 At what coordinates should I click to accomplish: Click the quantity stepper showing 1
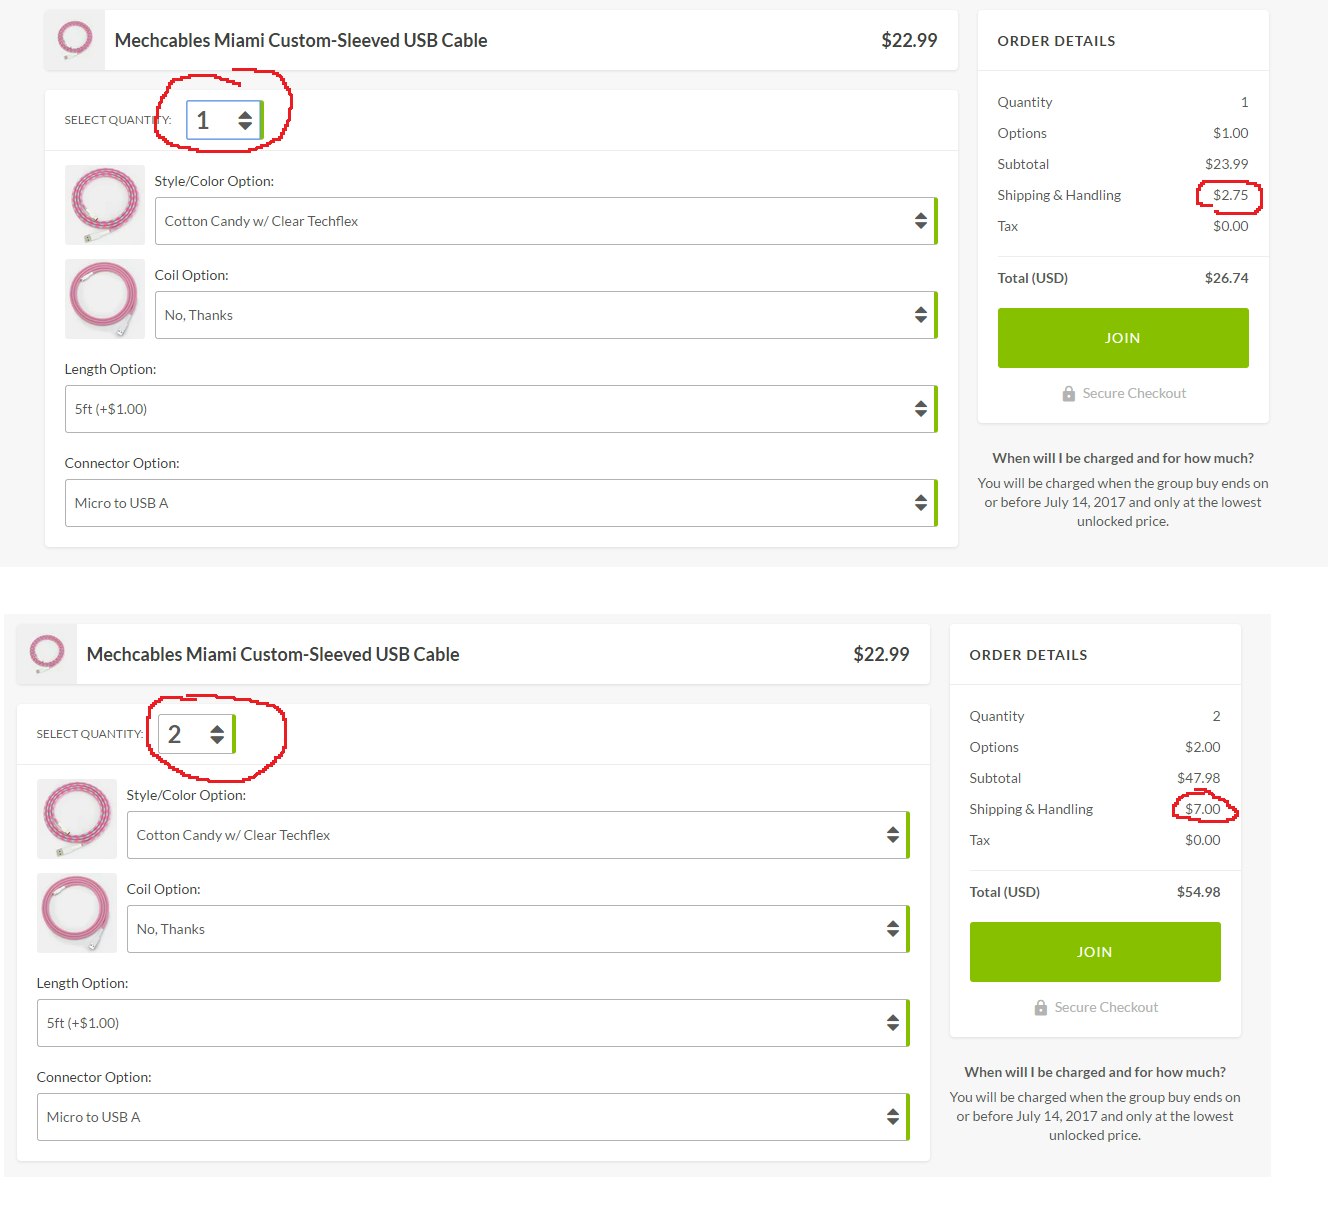pos(225,121)
